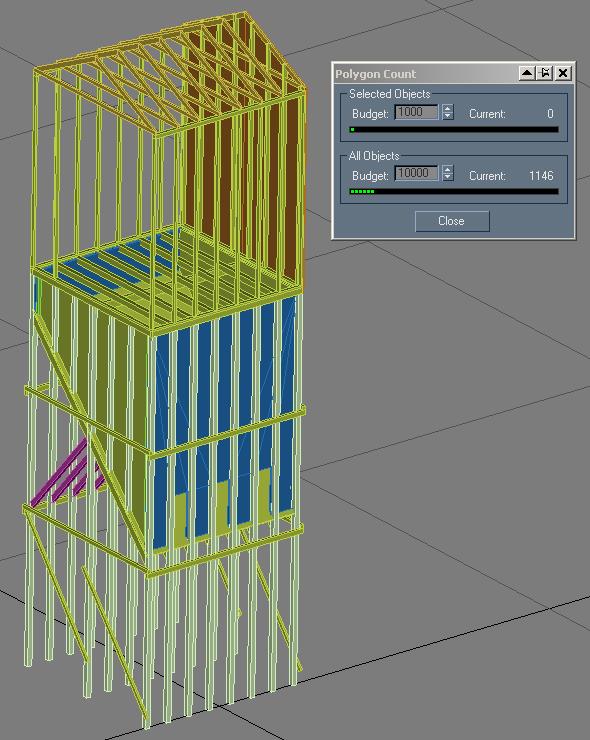
Task: Decrease the All Objects budget spinner
Action: [448, 177]
